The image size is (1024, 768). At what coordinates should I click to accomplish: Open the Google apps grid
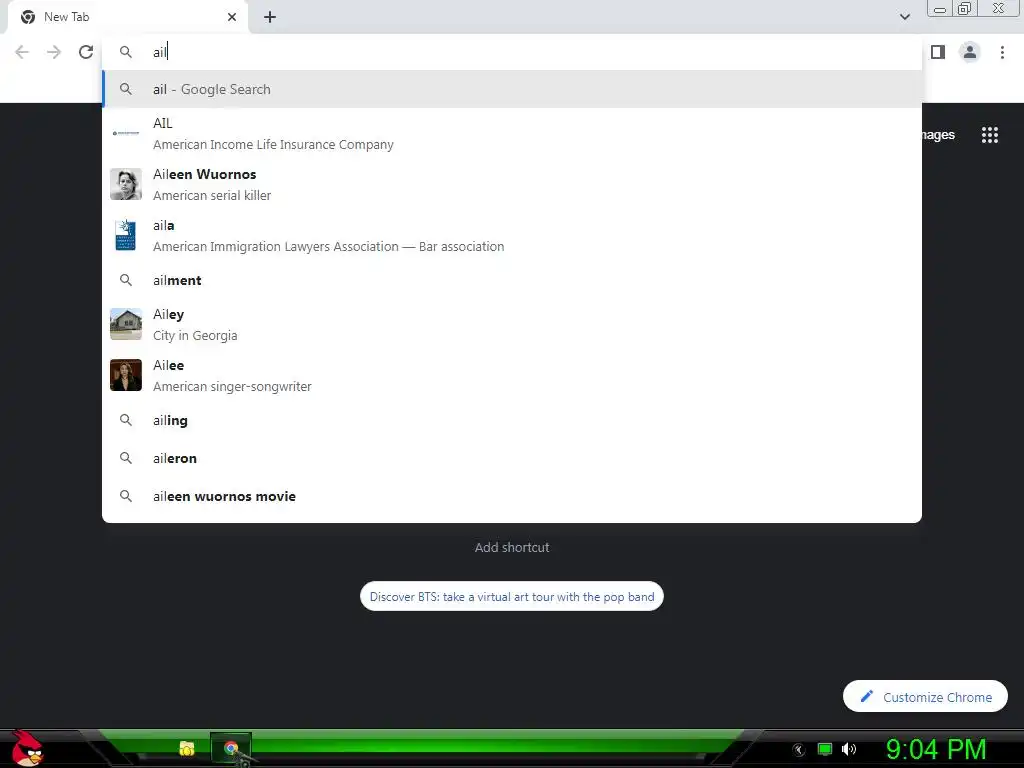989,135
